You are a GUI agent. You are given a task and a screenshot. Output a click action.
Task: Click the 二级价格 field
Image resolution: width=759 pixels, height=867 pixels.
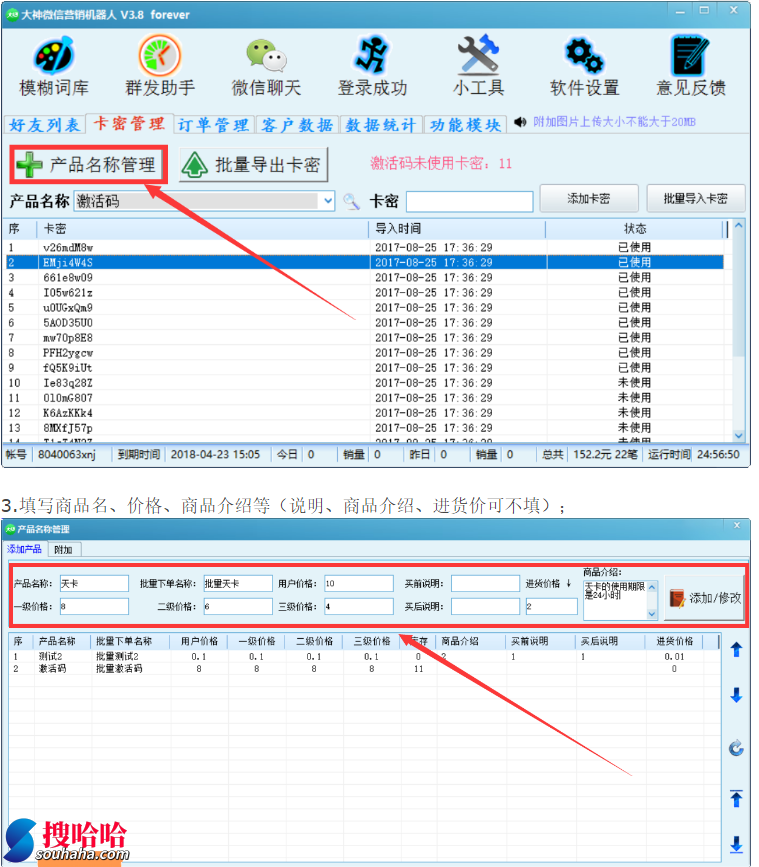tap(238, 607)
